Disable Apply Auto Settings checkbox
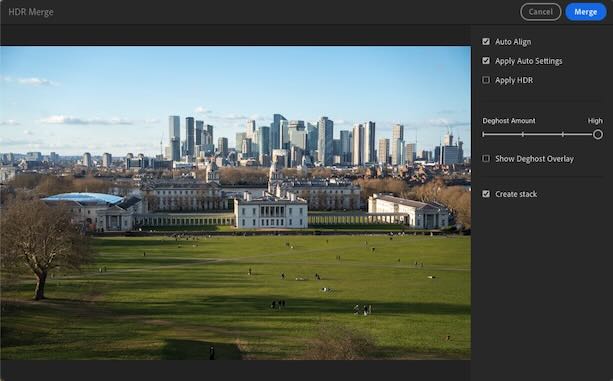613x381 pixels. click(486, 61)
